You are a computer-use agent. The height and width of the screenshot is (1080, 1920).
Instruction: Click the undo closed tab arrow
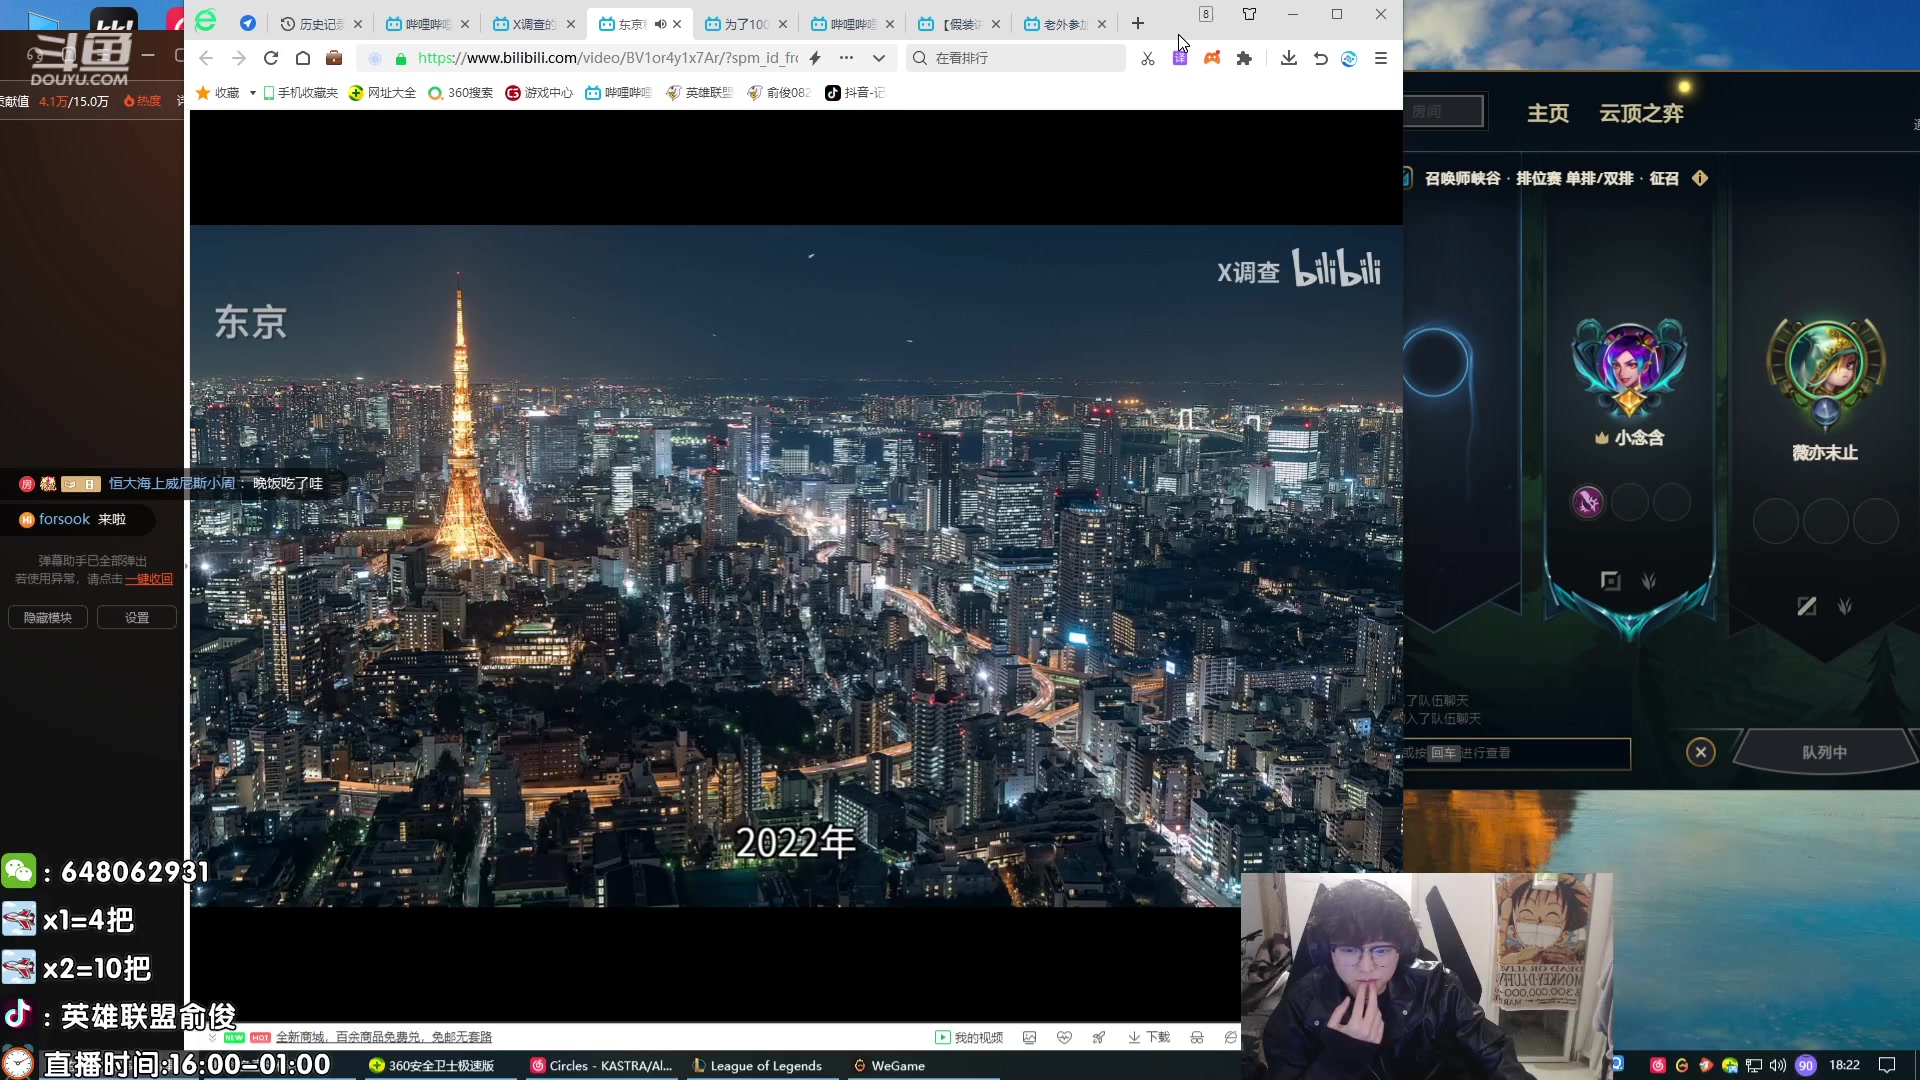1320,58
